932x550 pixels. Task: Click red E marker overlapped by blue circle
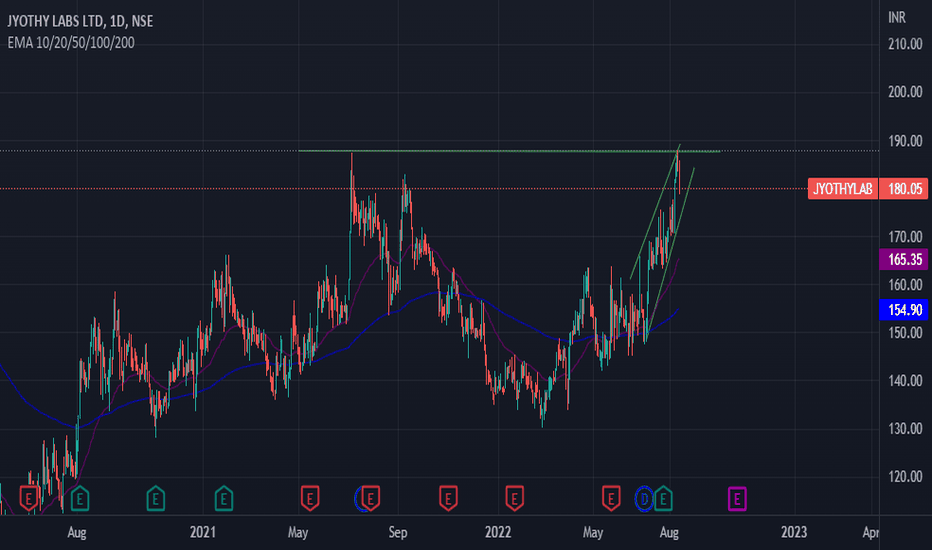click(x=370, y=498)
